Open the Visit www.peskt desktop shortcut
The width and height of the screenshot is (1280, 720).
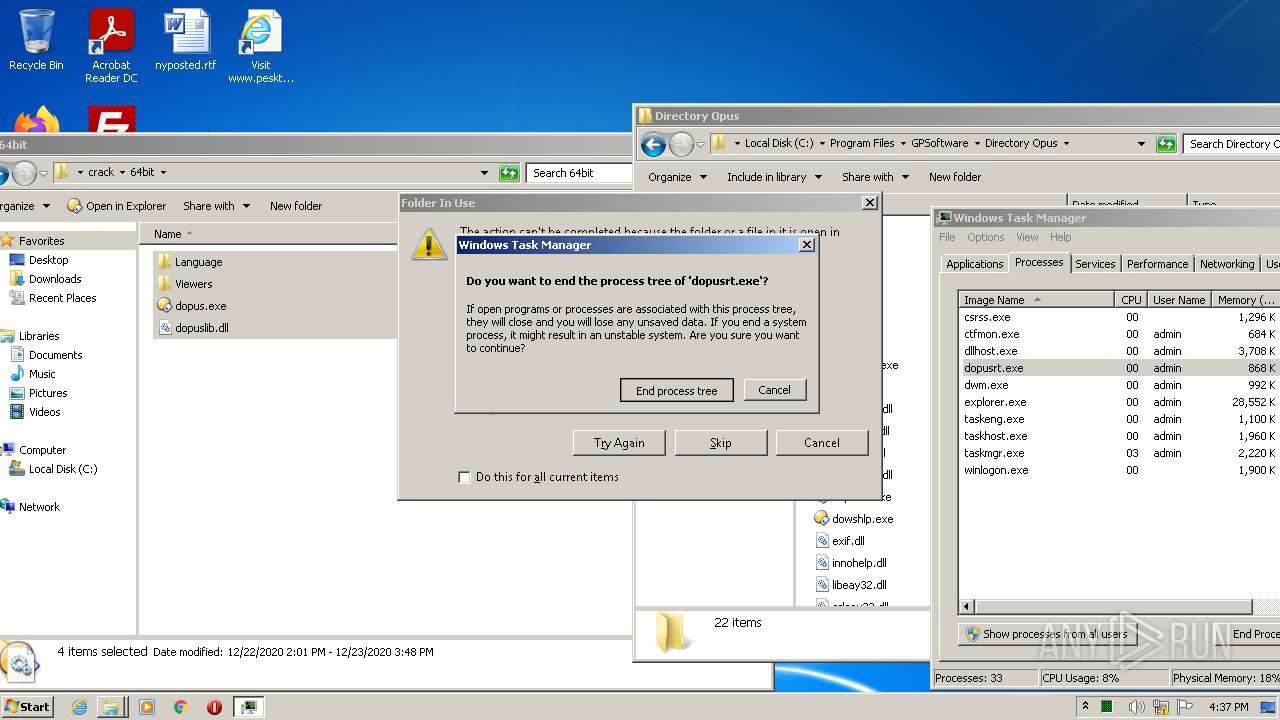click(260, 46)
